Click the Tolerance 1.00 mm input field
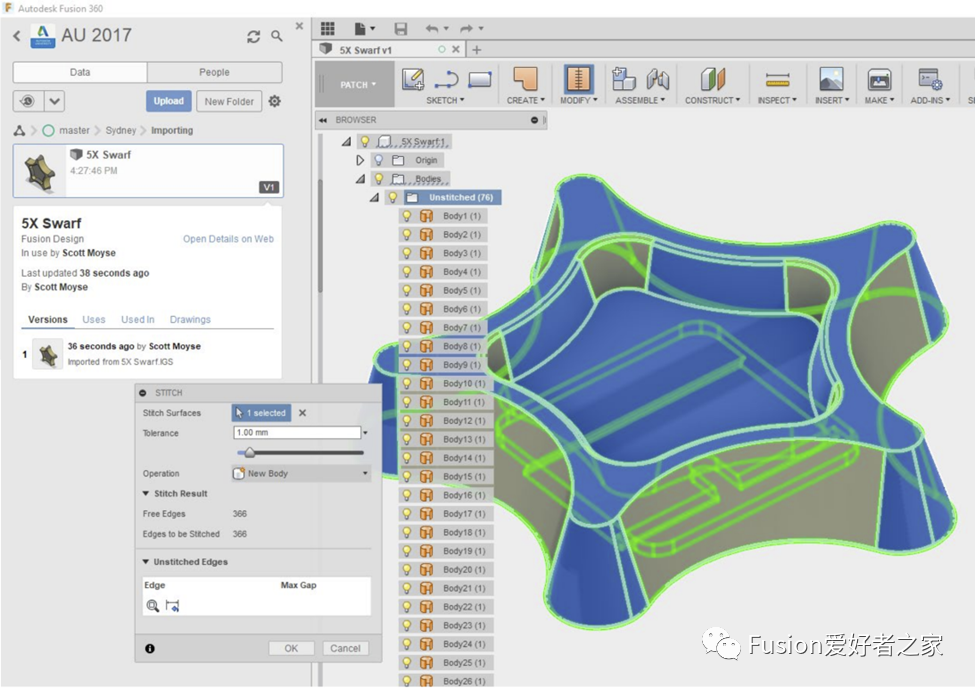Image resolution: width=975 pixels, height=688 pixels. [x=296, y=433]
